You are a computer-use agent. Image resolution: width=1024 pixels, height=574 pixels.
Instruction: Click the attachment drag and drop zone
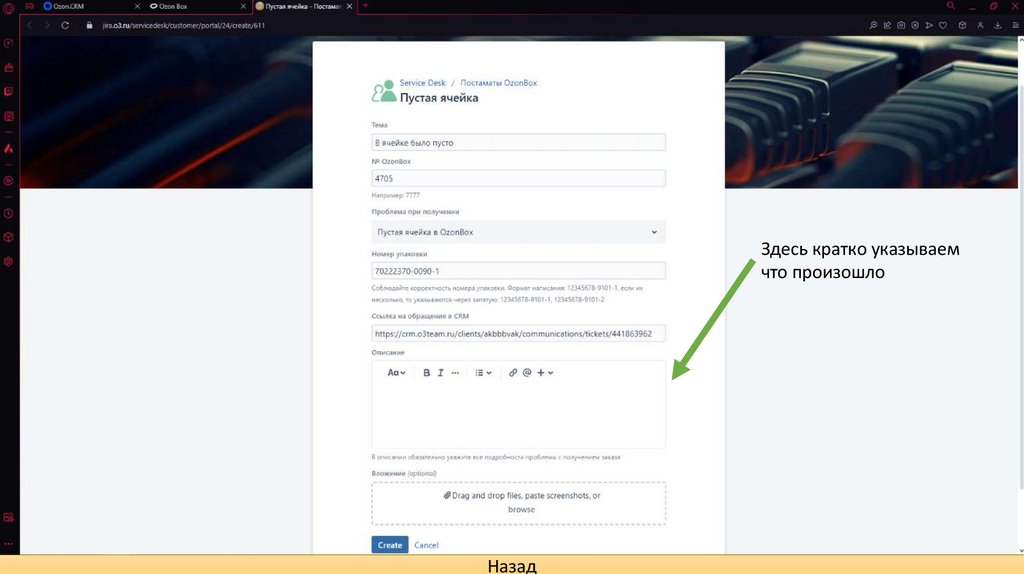(x=519, y=503)
